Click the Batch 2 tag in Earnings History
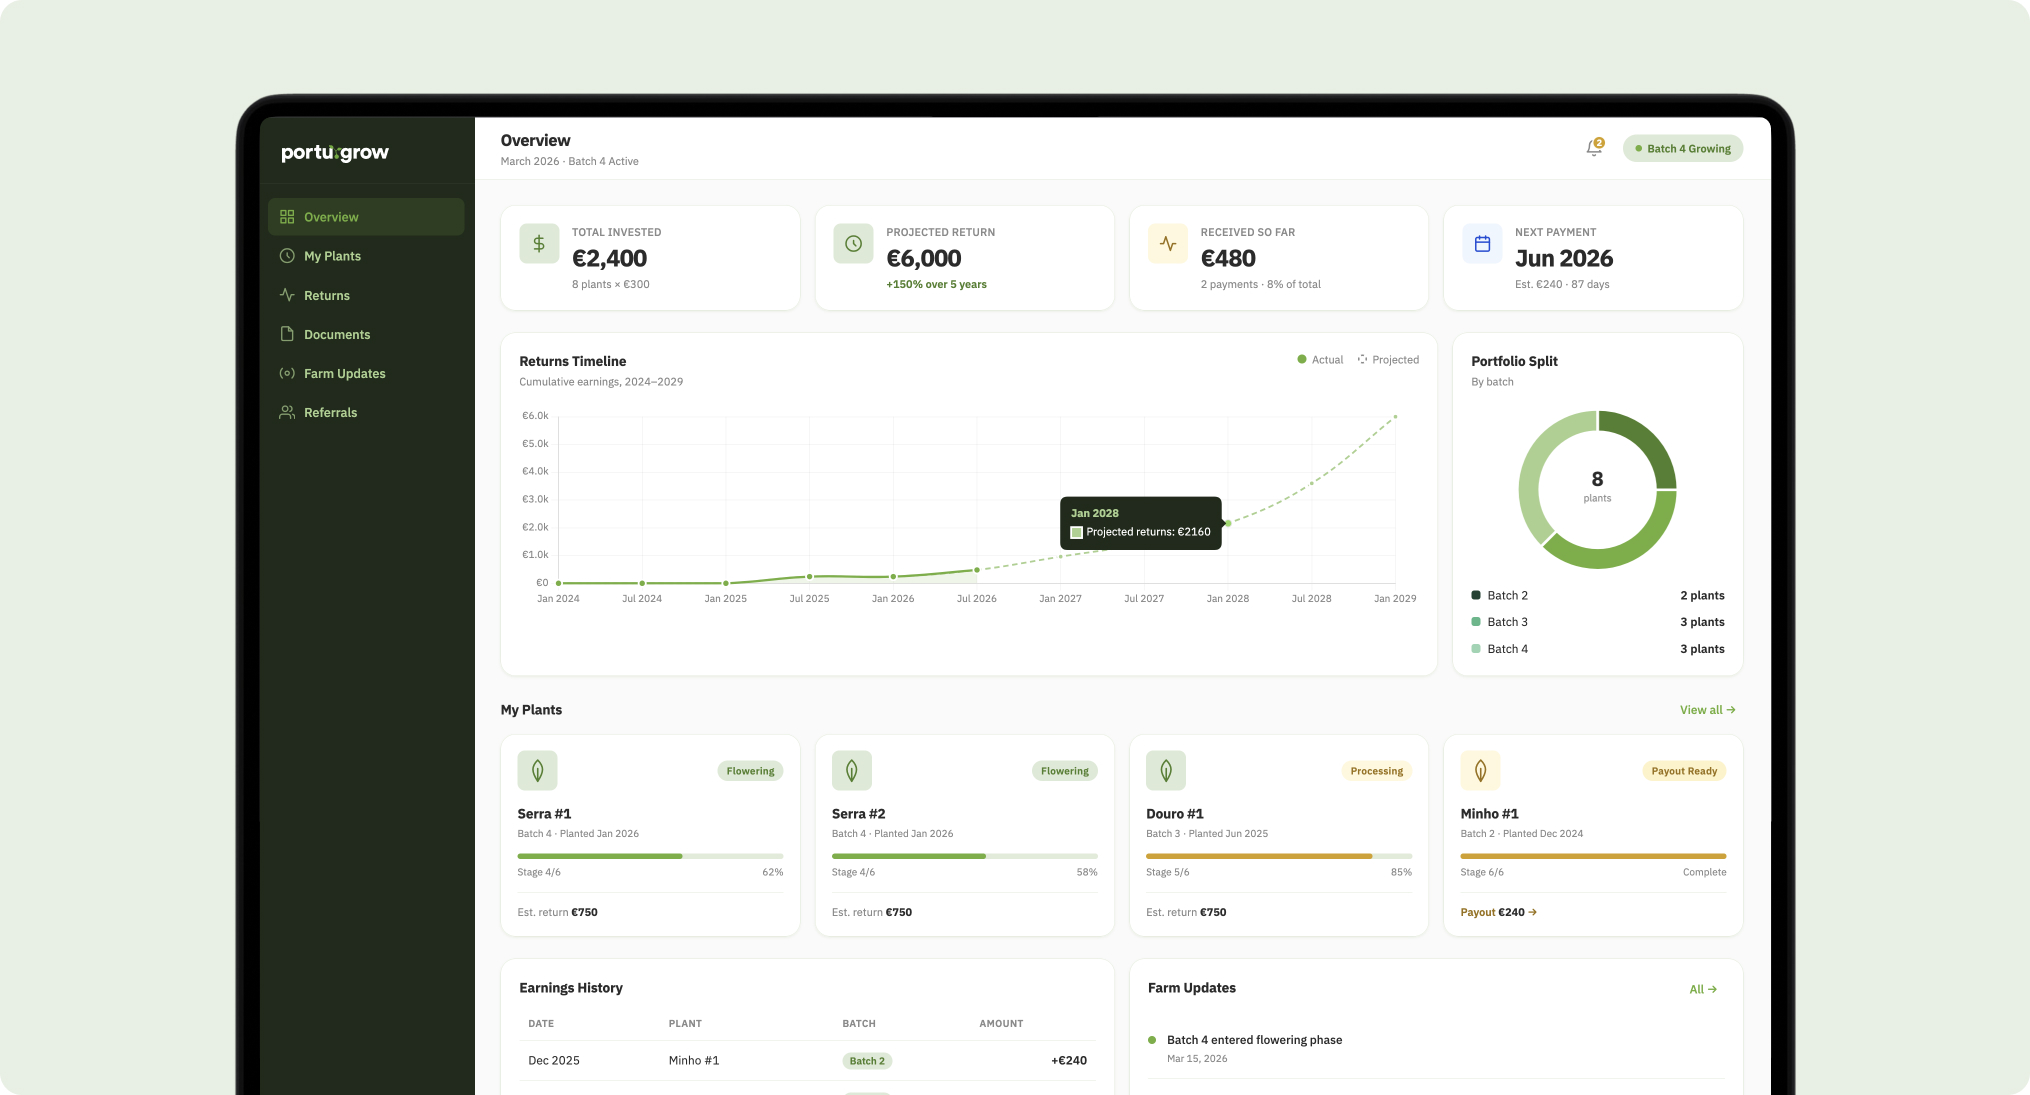 [866, 1060]
